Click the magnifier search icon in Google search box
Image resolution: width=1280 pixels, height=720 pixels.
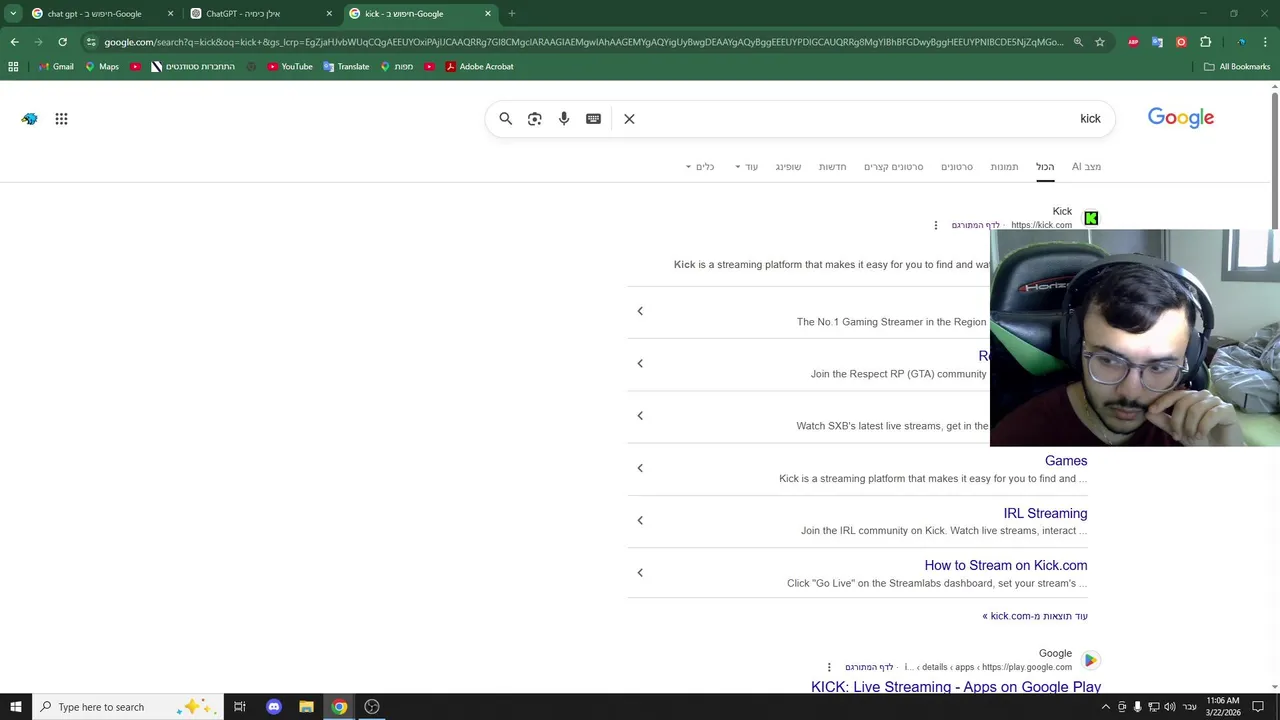pyautogui.click(x=505, y=119)
